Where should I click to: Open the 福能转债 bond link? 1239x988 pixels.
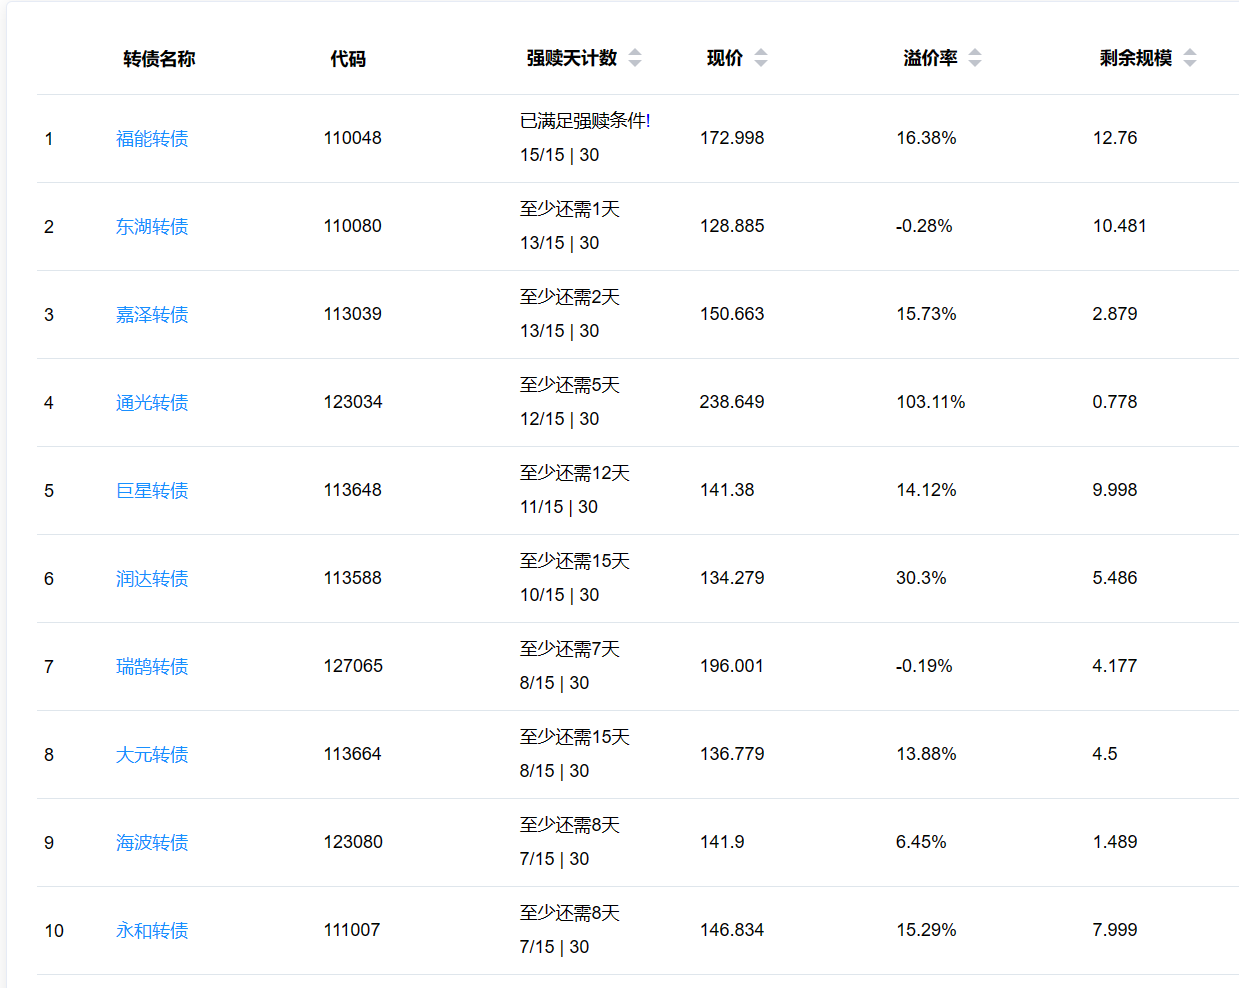152,139
